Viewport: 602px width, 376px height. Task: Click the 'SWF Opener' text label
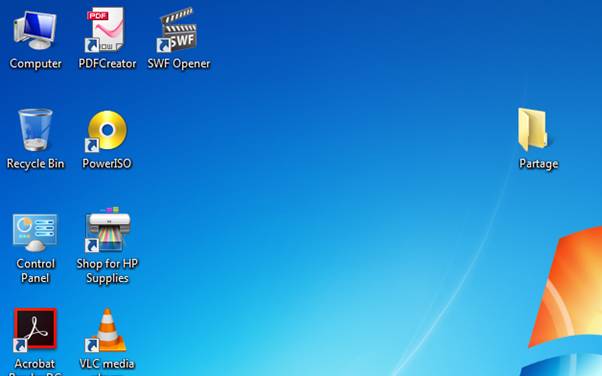click(179, 63)
